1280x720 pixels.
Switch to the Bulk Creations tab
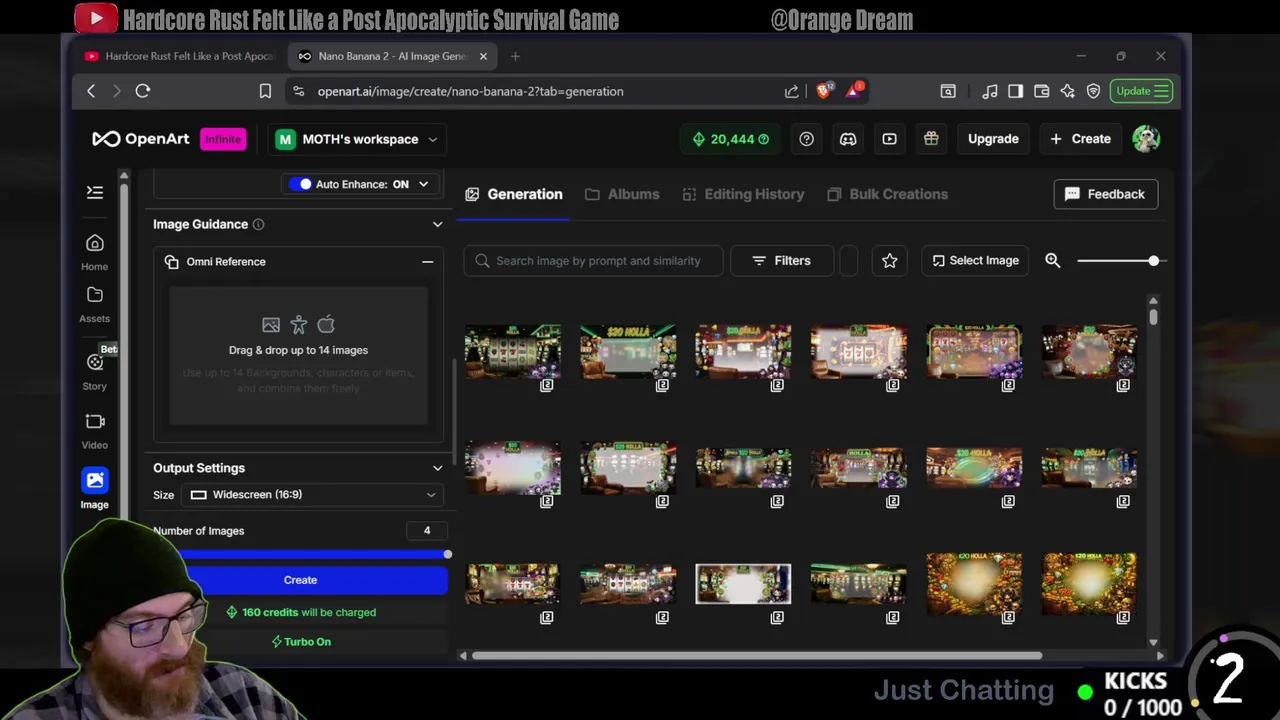887,194
